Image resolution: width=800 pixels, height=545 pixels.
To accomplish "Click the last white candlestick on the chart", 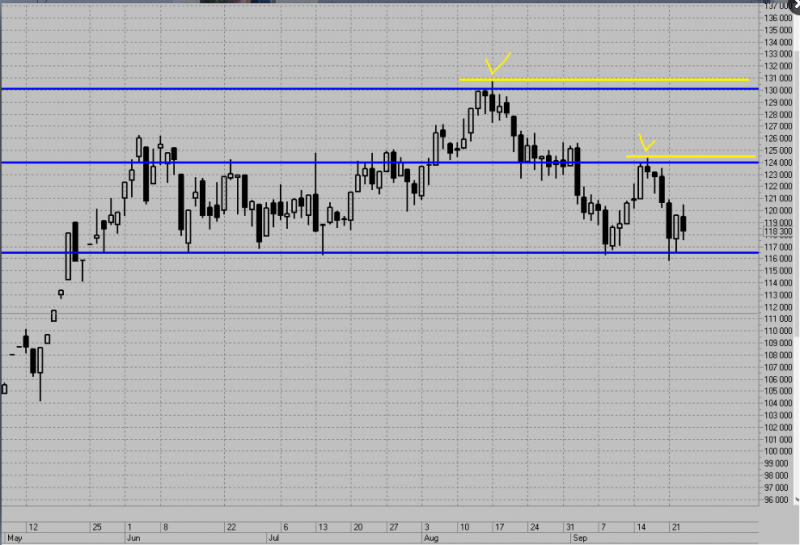I will (676, 227).
